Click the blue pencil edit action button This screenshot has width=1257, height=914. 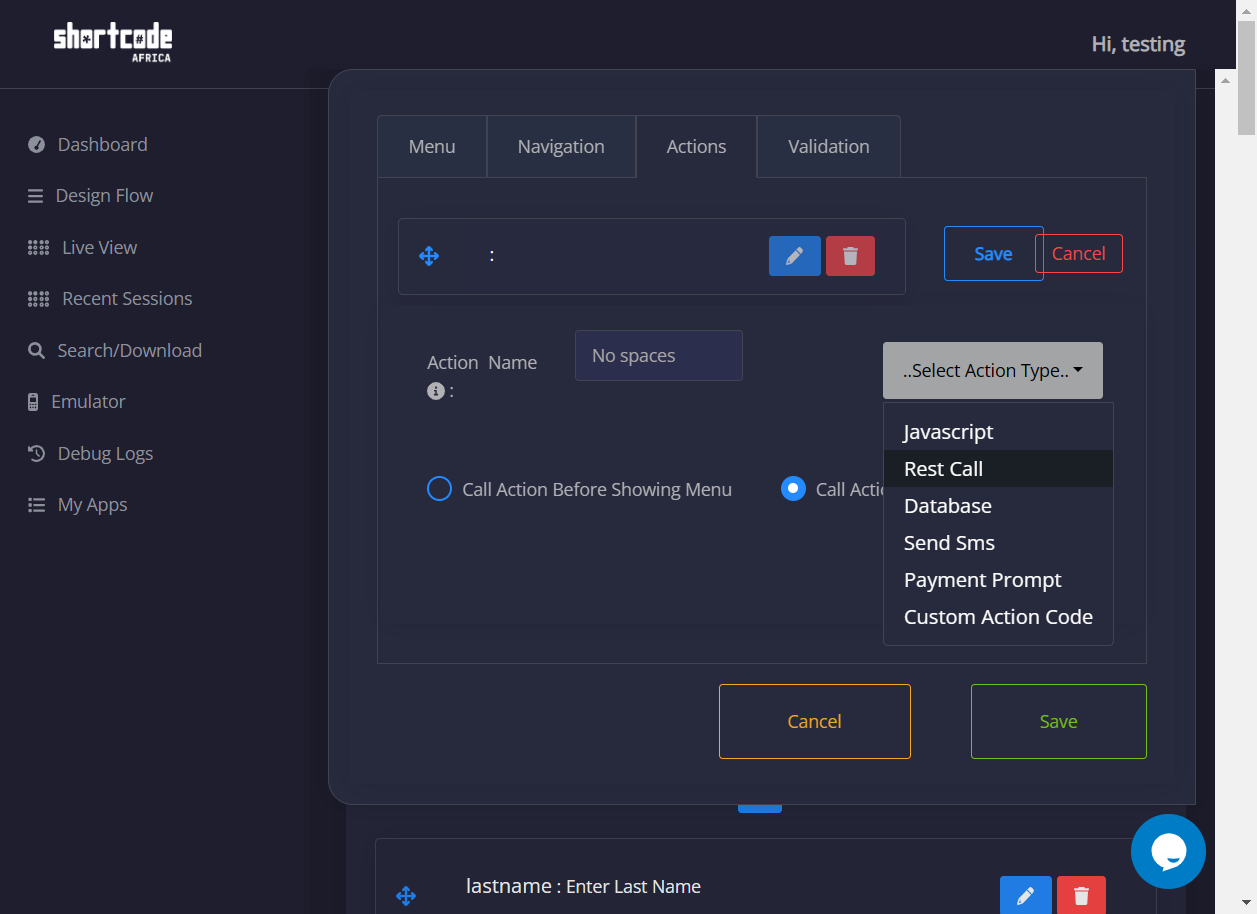point(795,256)
